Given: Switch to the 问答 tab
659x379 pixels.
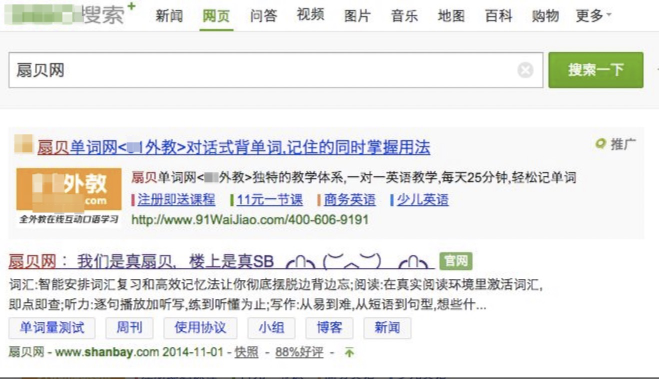Looking at the screenshot, I should [x=263, y=16].
